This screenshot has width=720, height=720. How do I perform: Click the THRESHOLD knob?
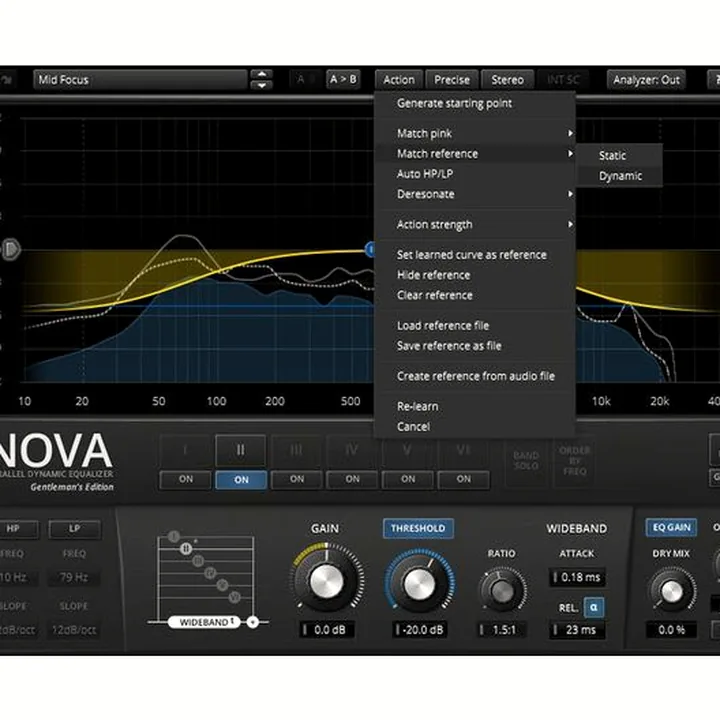419,584
